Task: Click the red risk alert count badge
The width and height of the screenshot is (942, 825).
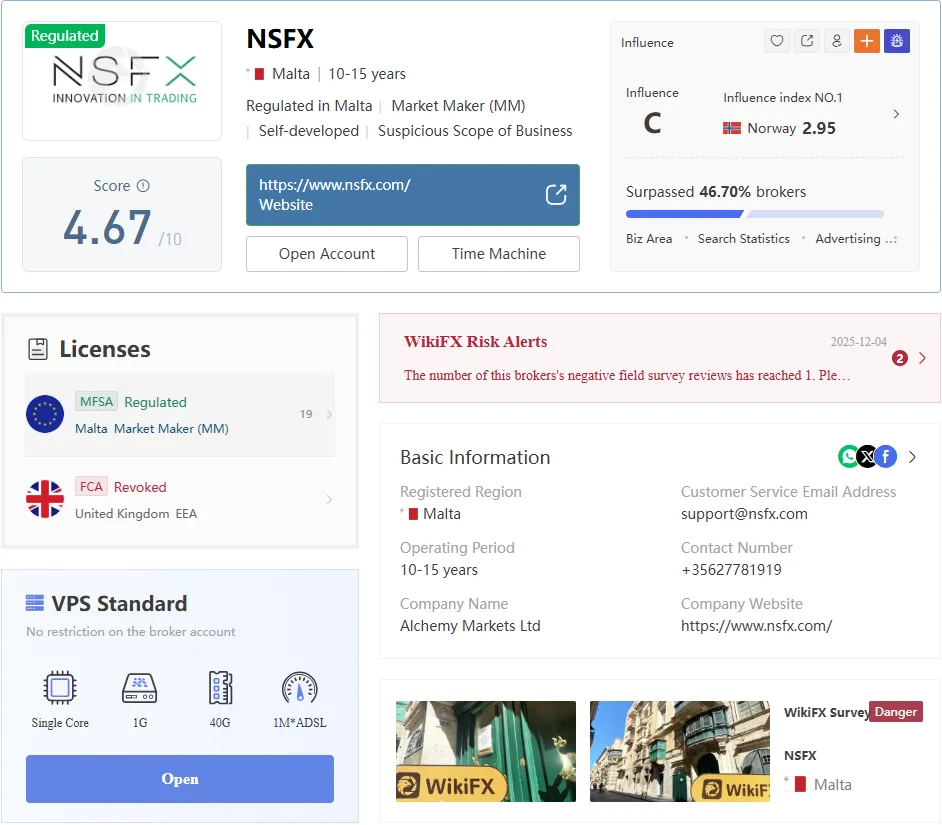Action: [899, 358]
